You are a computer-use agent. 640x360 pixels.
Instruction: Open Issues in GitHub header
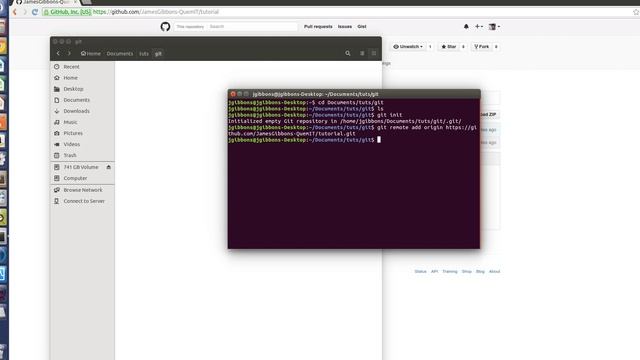click(x=344, y=27)
